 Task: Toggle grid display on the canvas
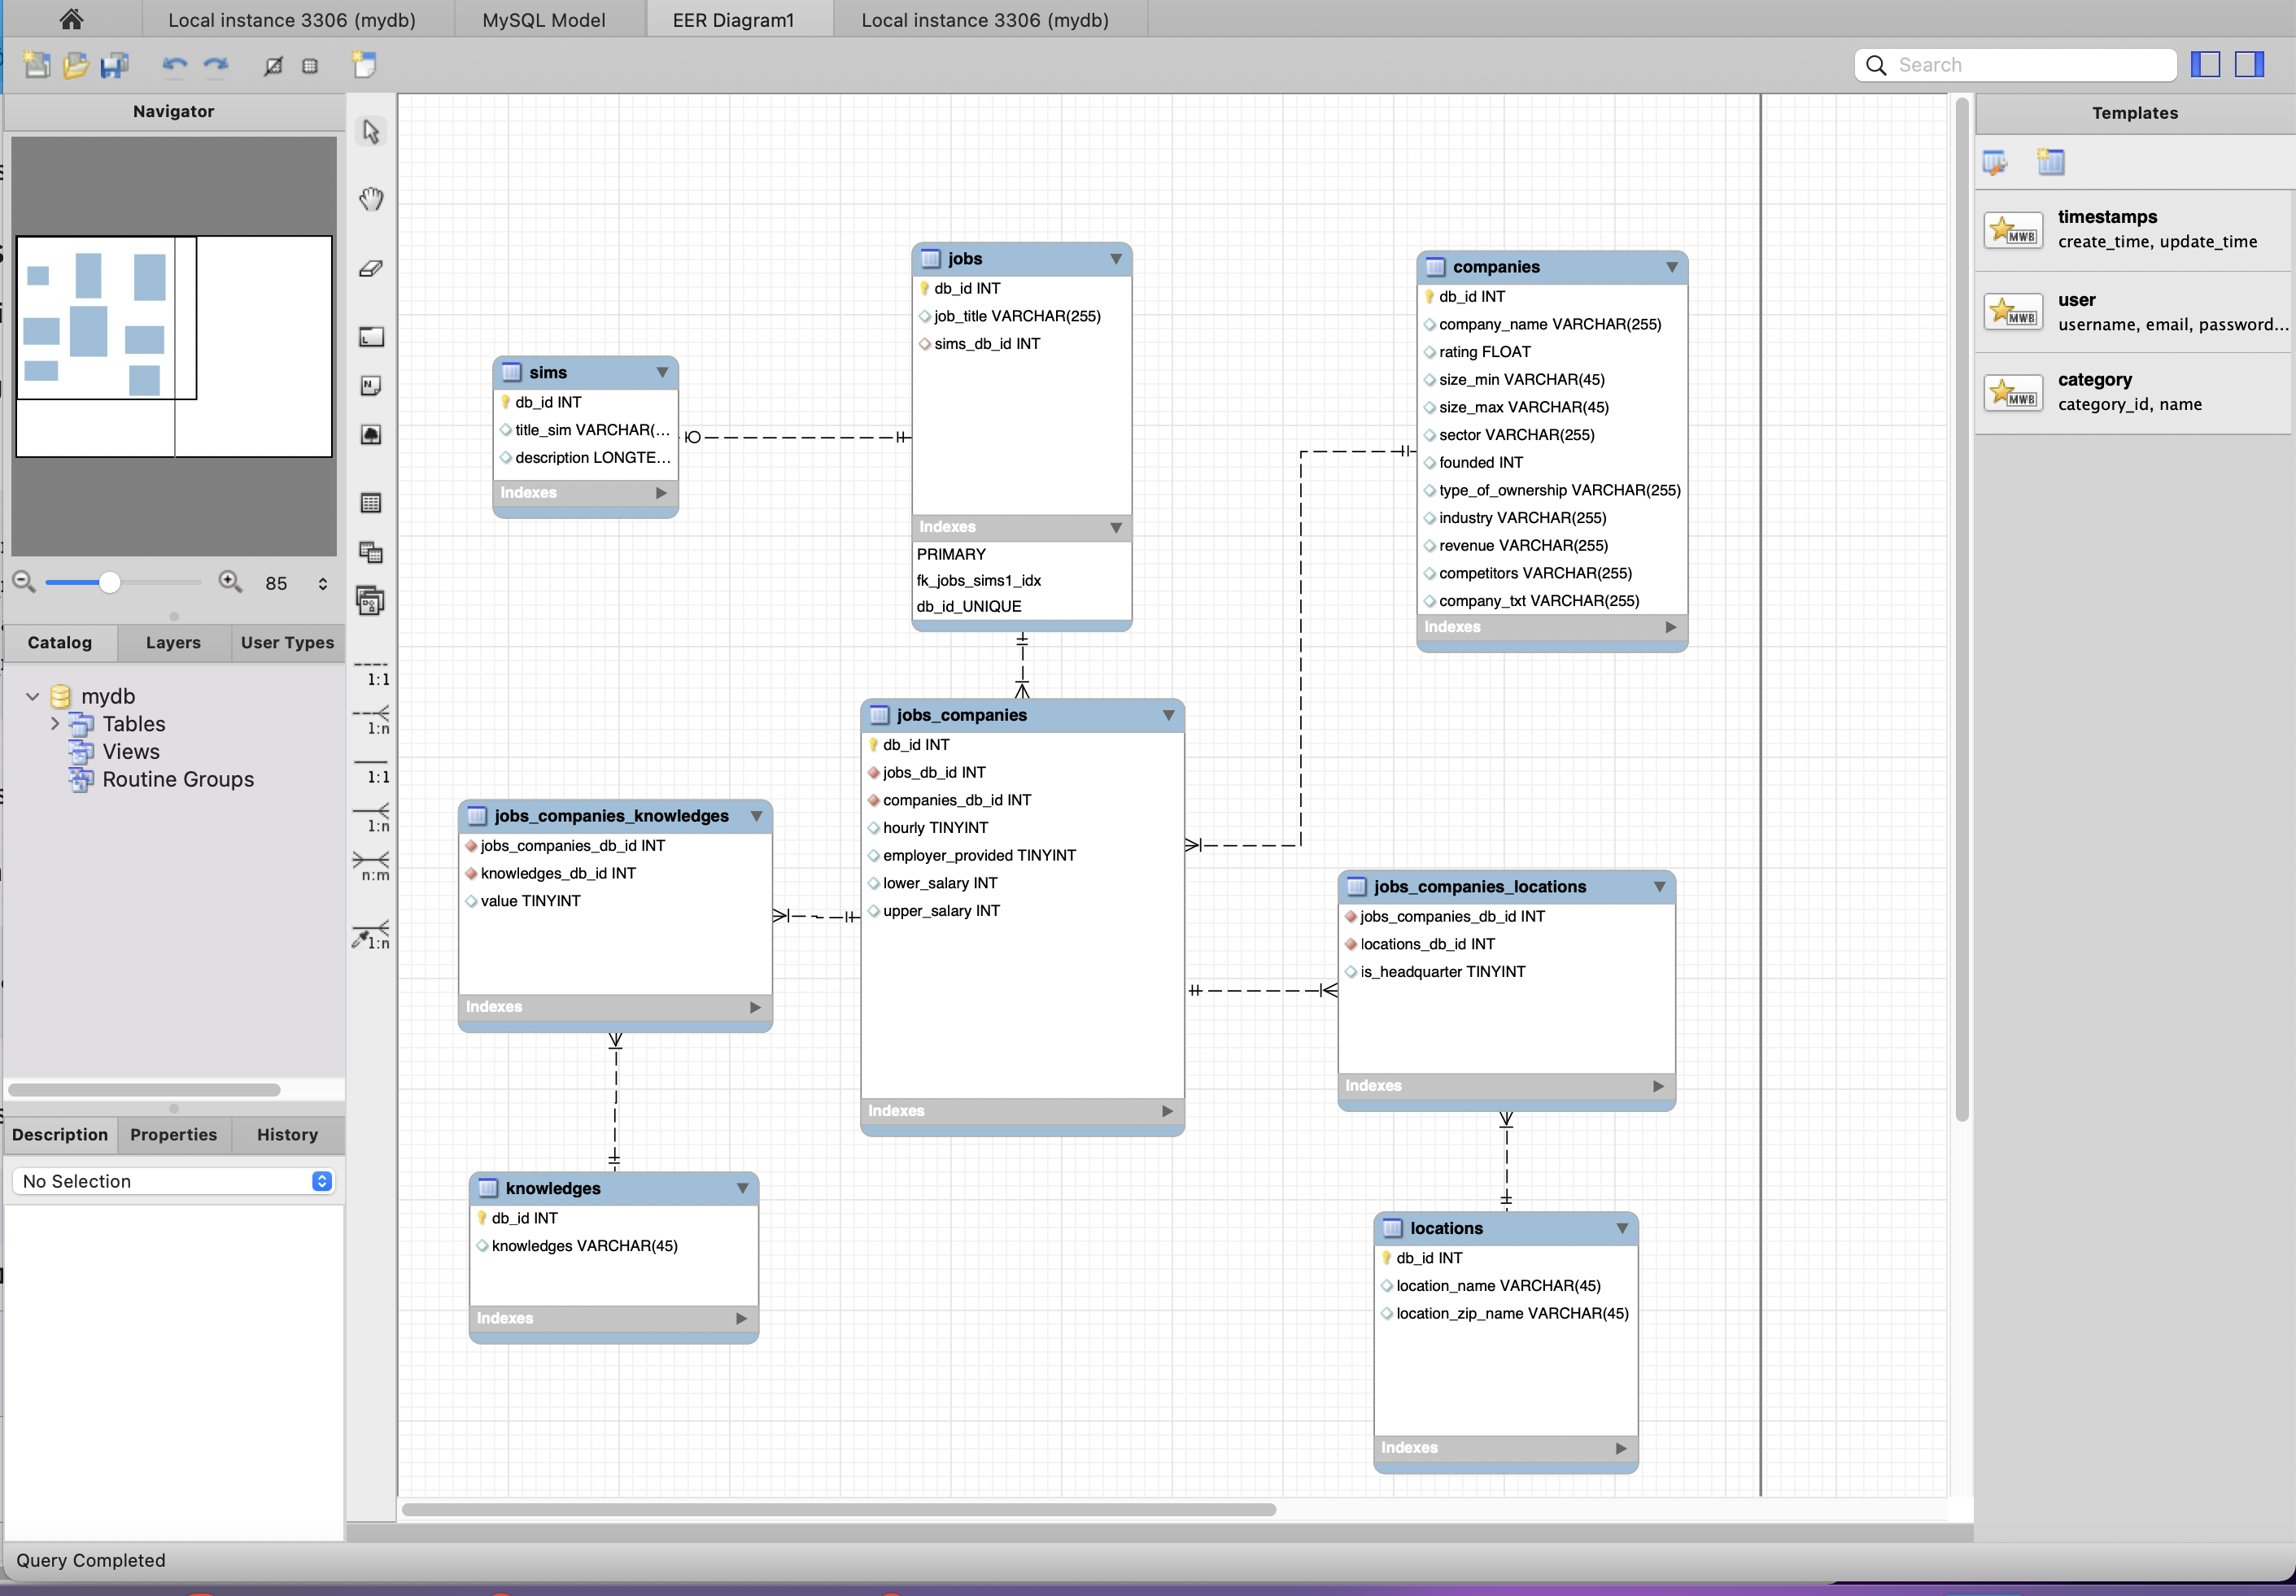pyautogui.click(x=309, y=65)
